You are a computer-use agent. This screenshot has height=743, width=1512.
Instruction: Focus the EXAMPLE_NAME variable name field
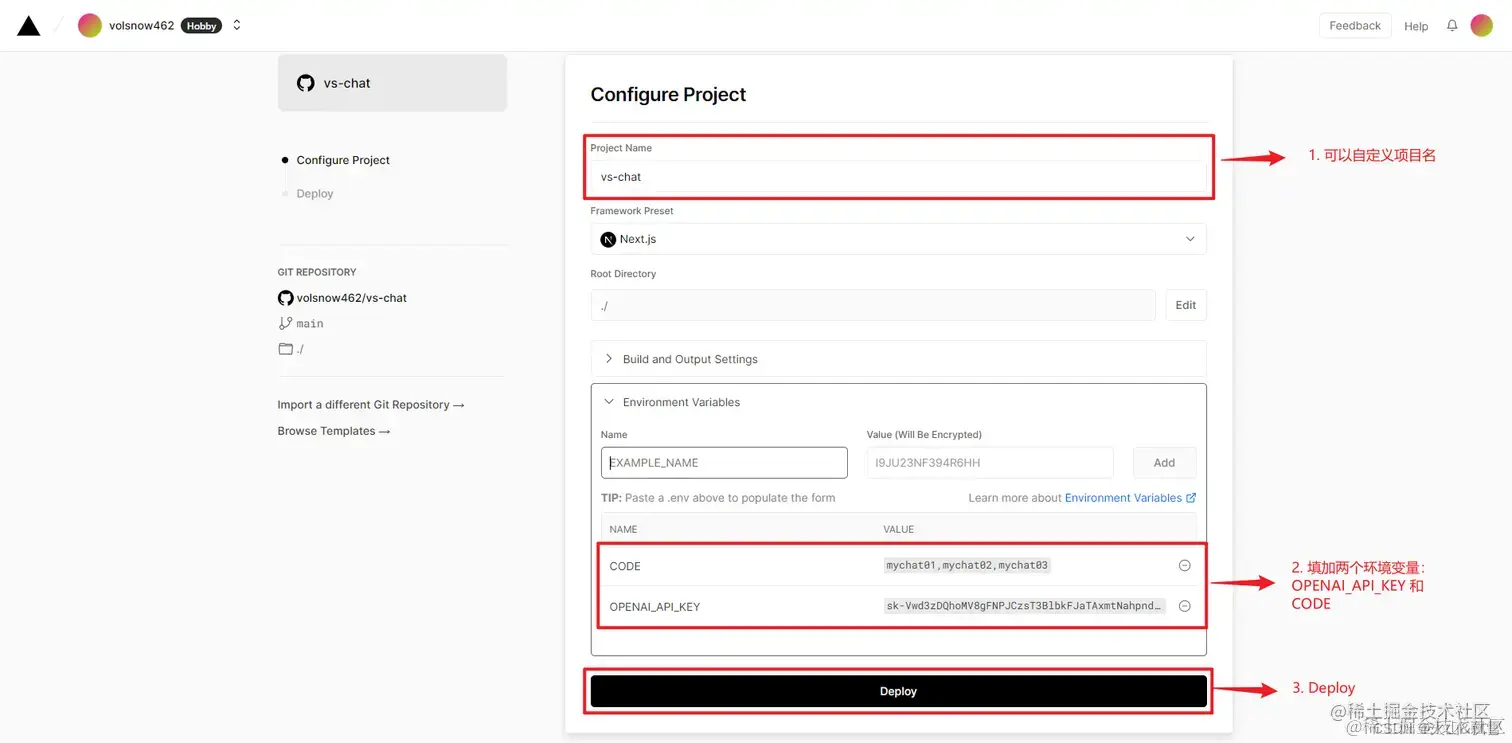(724, 463)
